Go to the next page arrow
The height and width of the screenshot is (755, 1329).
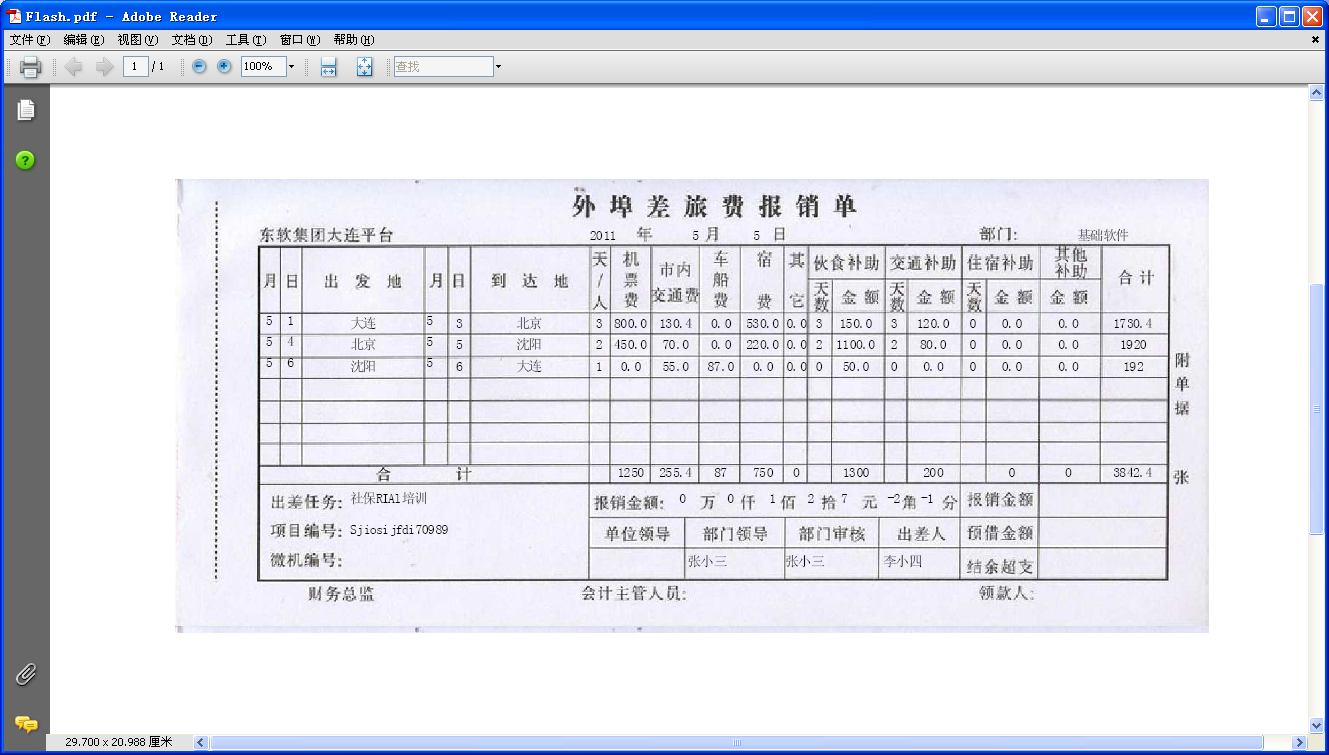coord(104,67)
